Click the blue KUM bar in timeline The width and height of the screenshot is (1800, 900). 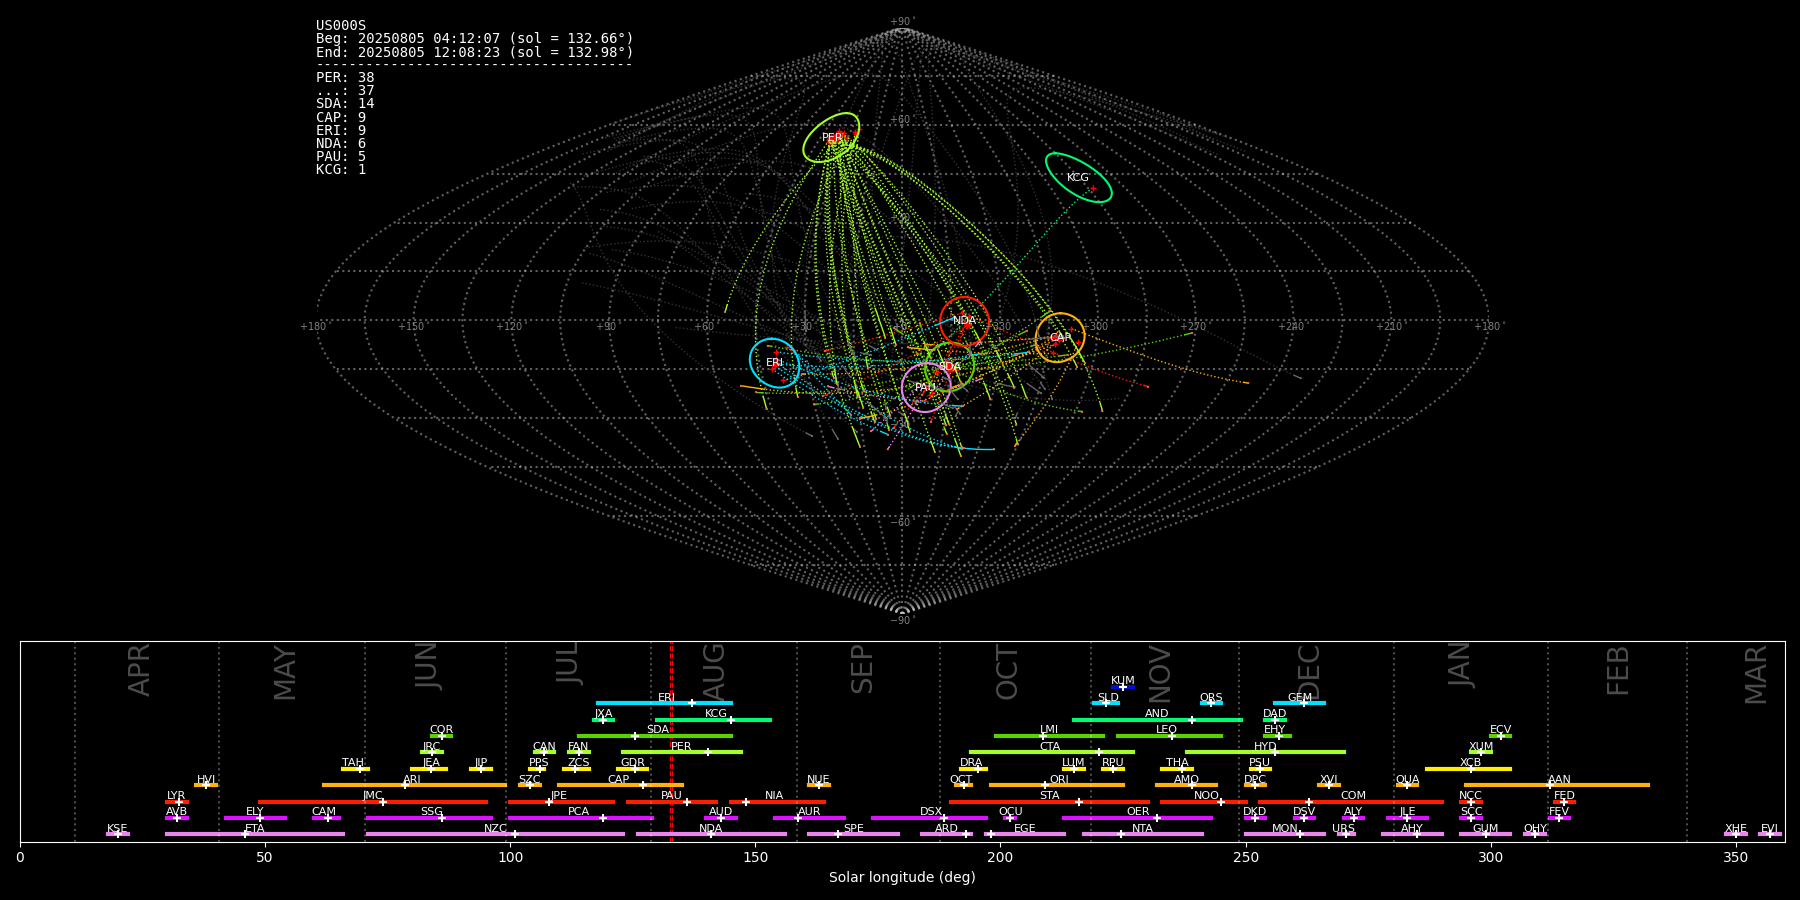click(1123, 687)
